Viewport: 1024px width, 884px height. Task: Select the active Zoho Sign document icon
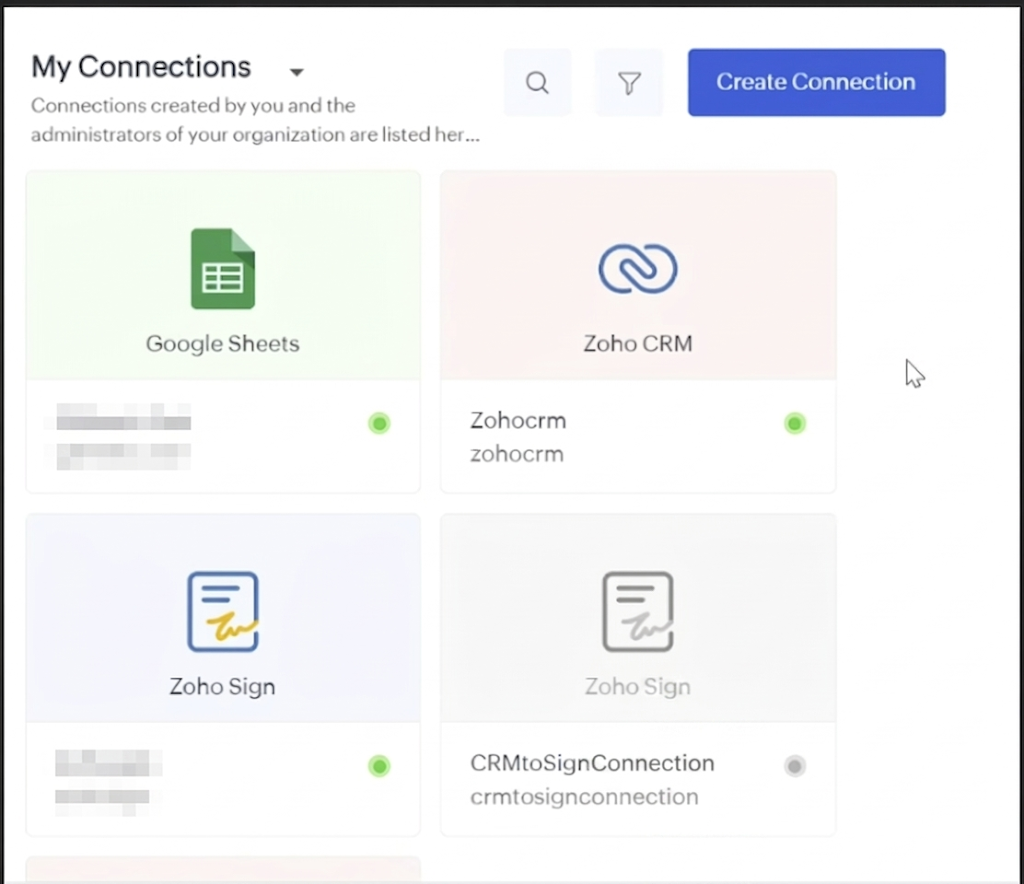223,612
